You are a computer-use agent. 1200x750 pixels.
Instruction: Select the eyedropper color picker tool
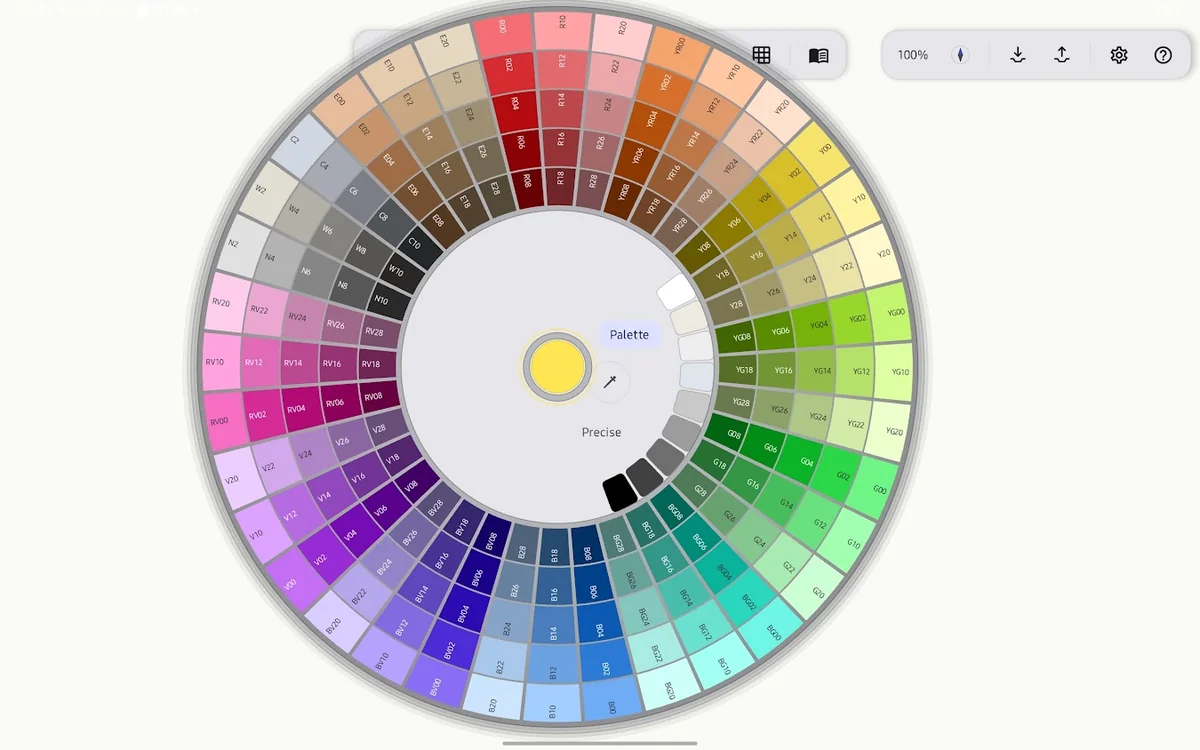[x=610, y=382]
